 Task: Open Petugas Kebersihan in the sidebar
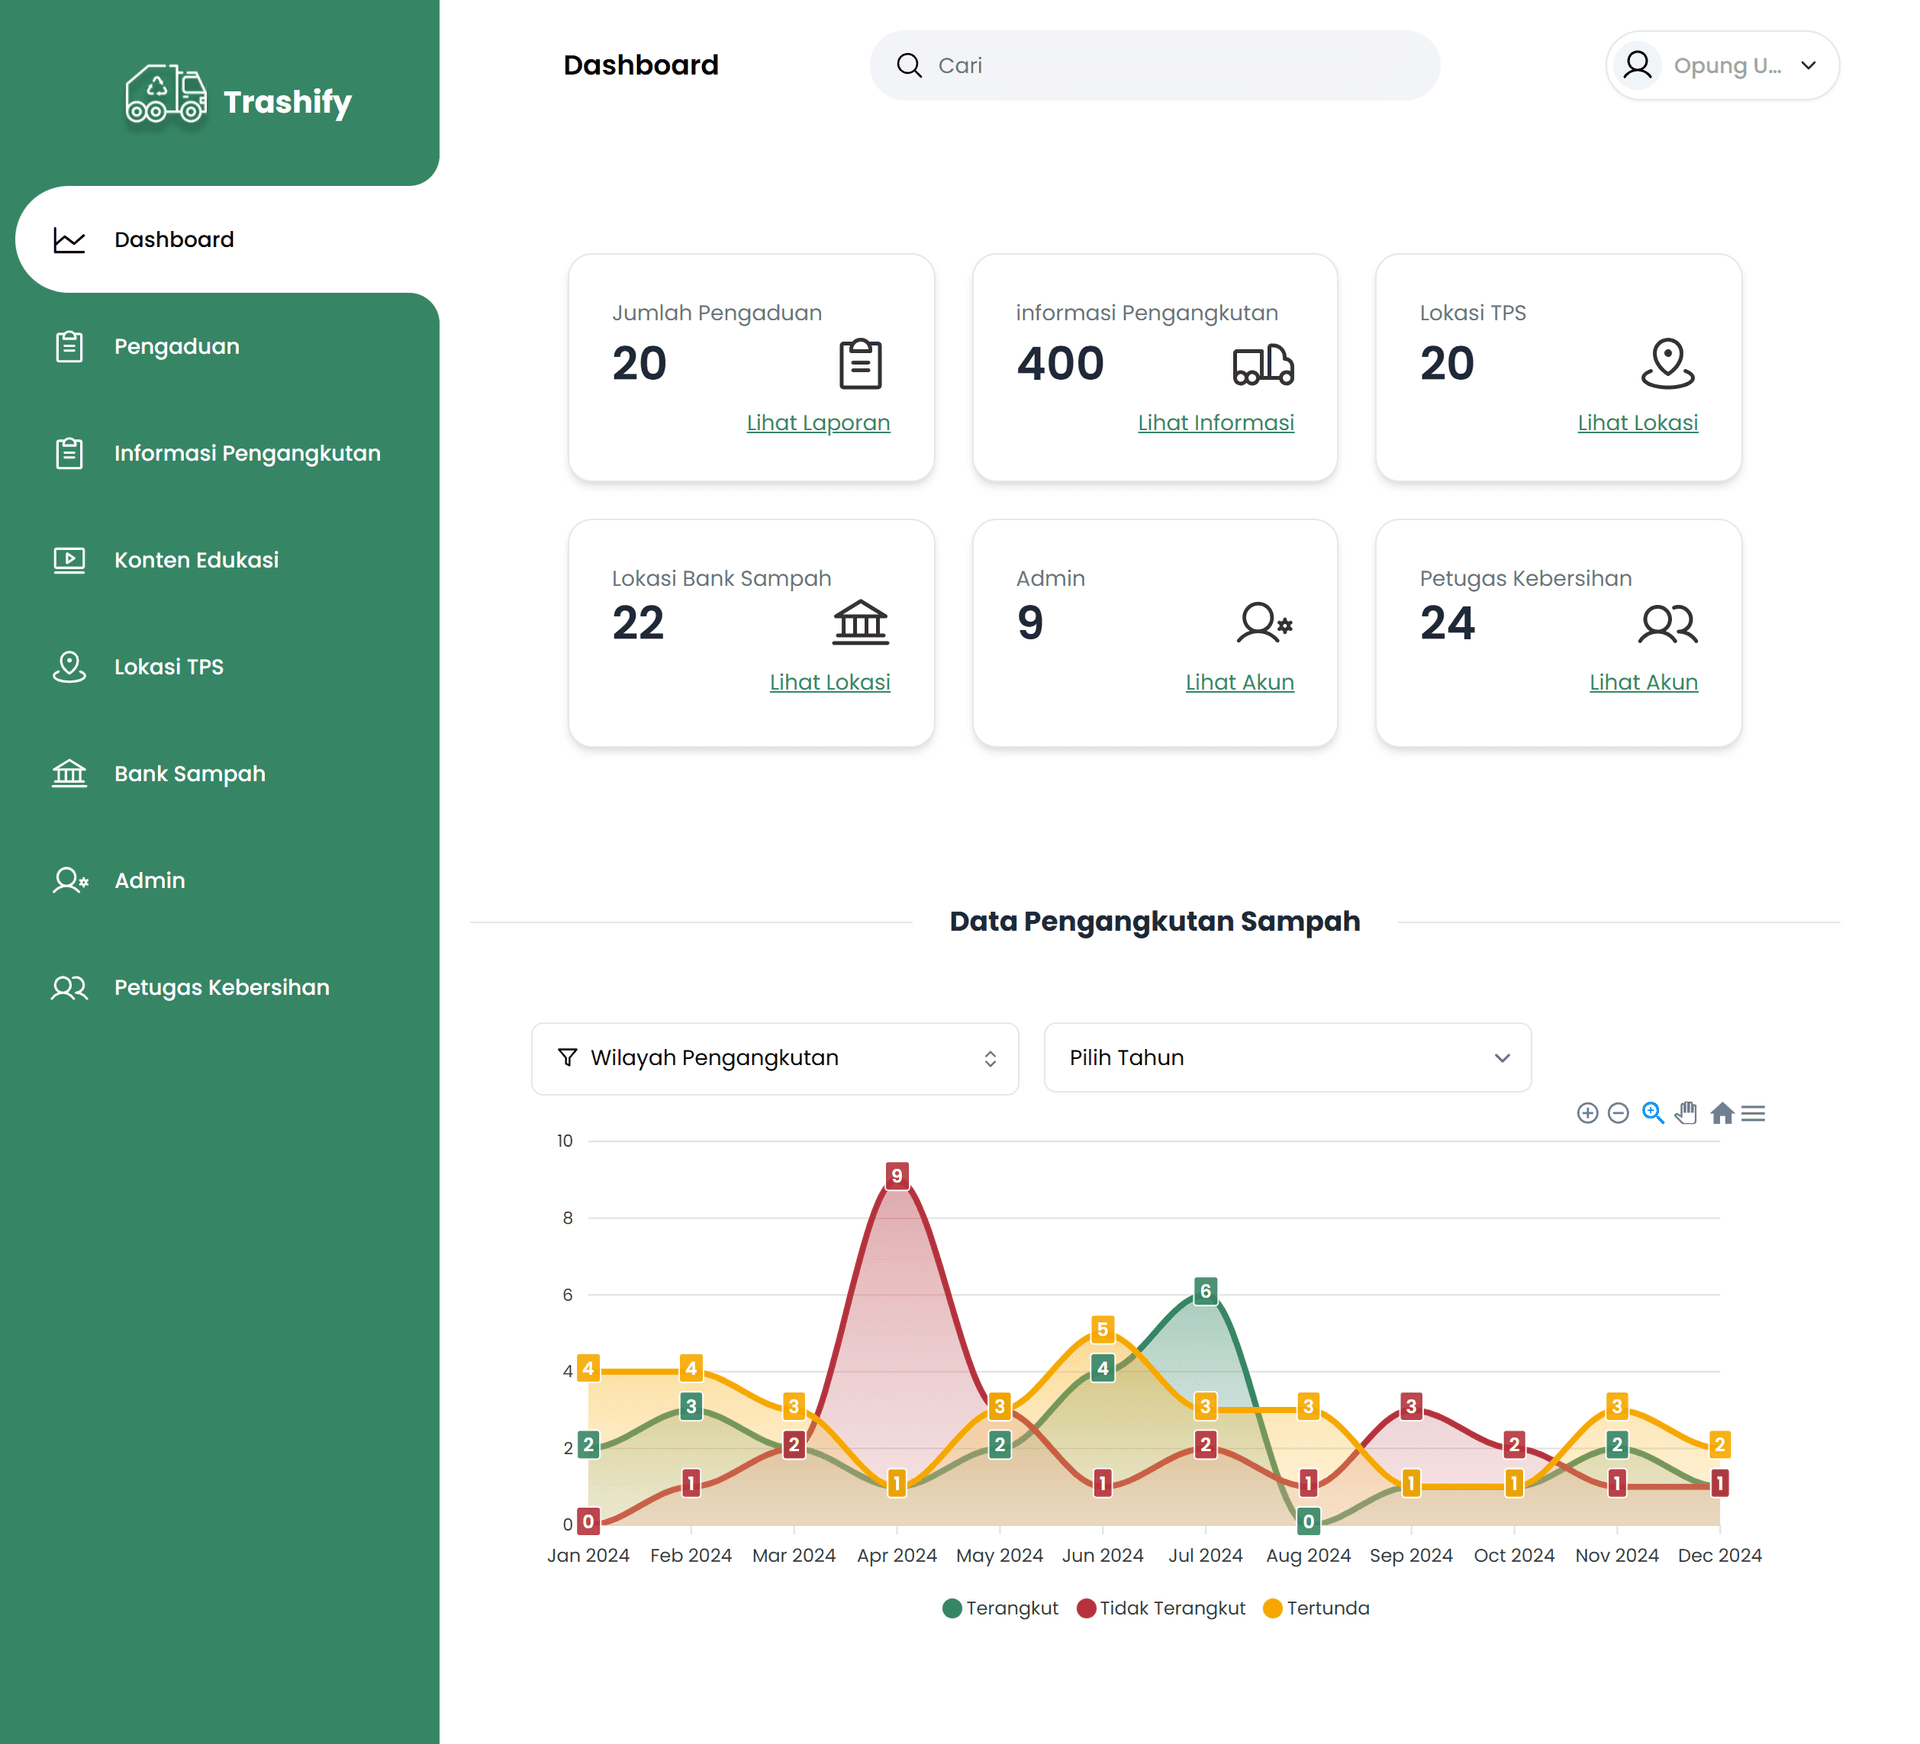point(228,988)
